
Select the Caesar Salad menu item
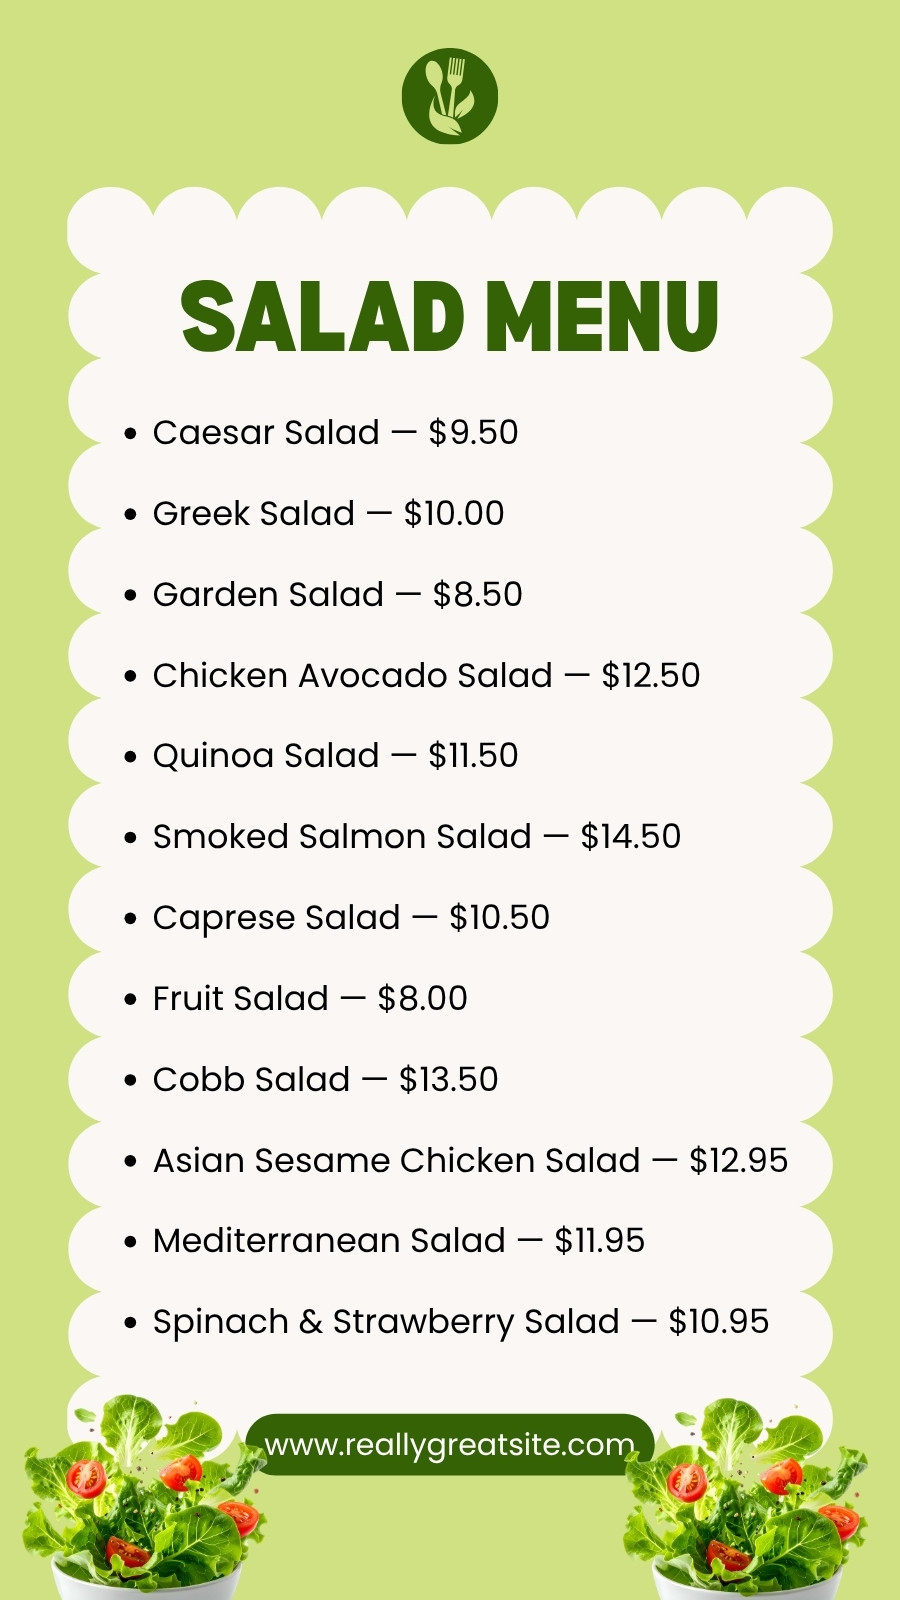point(335,433)
